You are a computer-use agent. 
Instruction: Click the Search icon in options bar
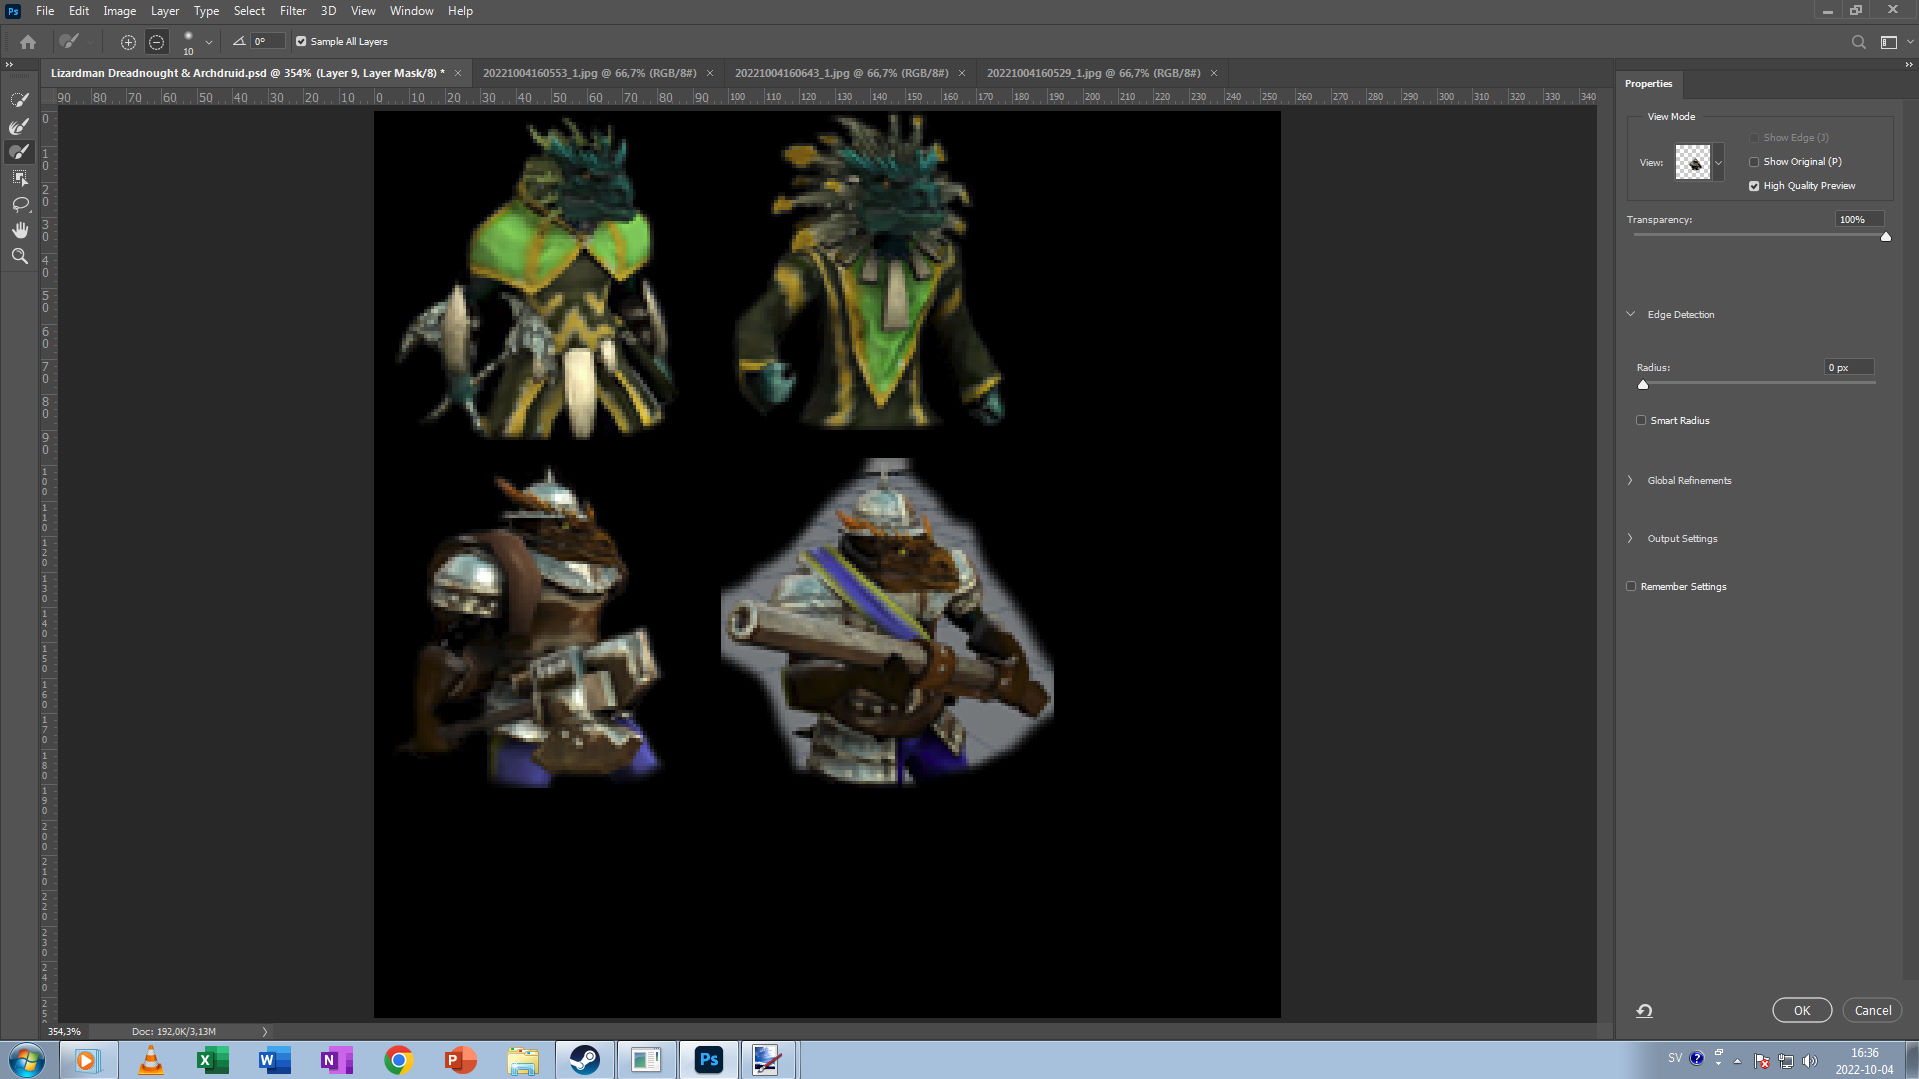1858,42
